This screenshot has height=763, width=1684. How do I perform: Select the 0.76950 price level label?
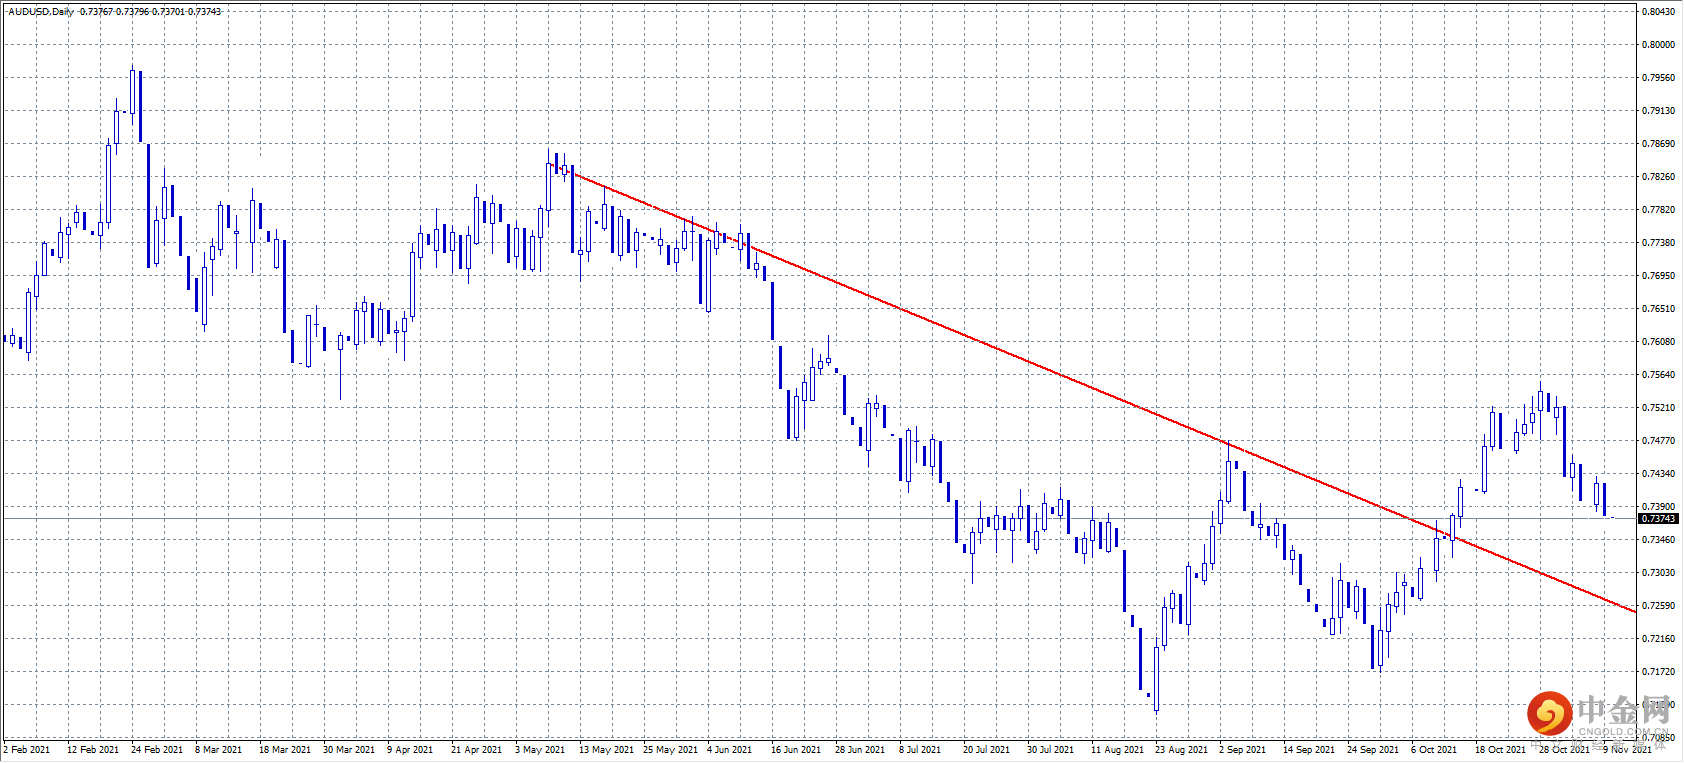pos(1659,276)
